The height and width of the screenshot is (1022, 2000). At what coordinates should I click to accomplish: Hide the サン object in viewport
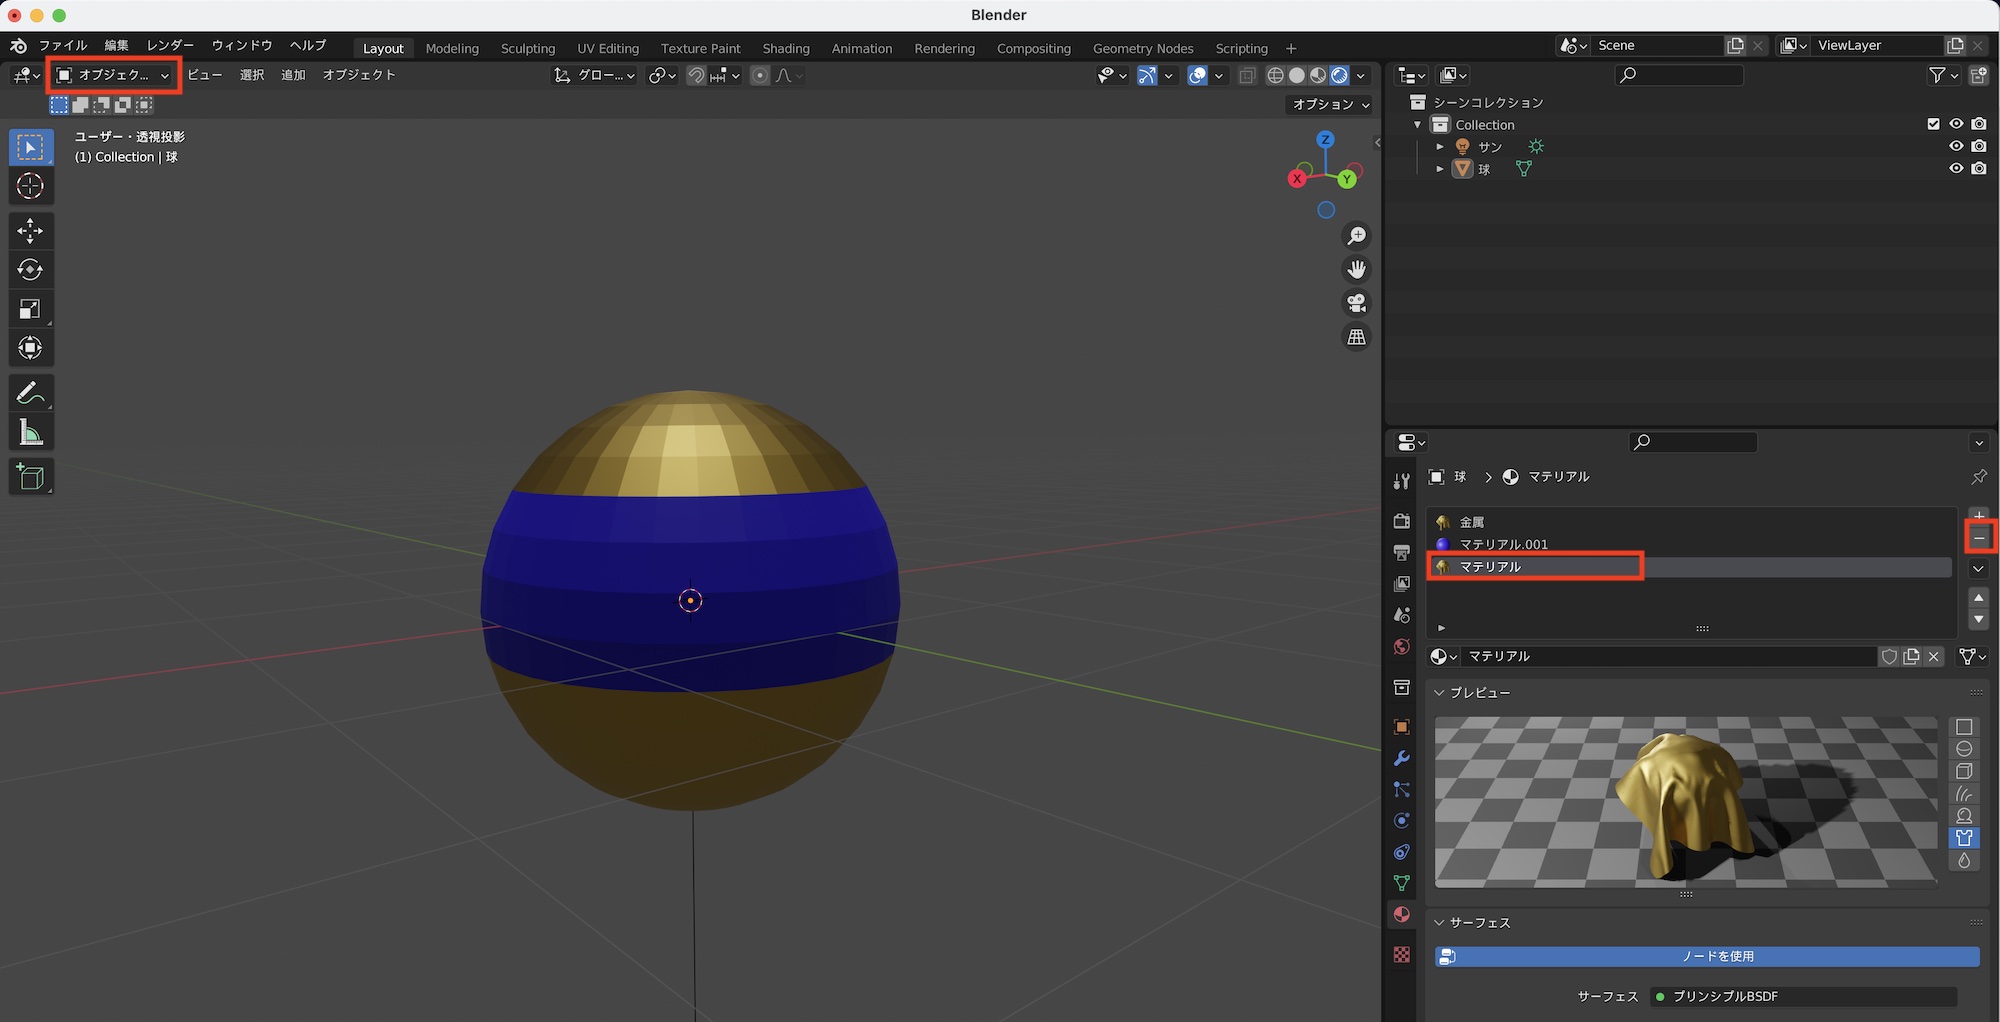(x=1956, y=146)
